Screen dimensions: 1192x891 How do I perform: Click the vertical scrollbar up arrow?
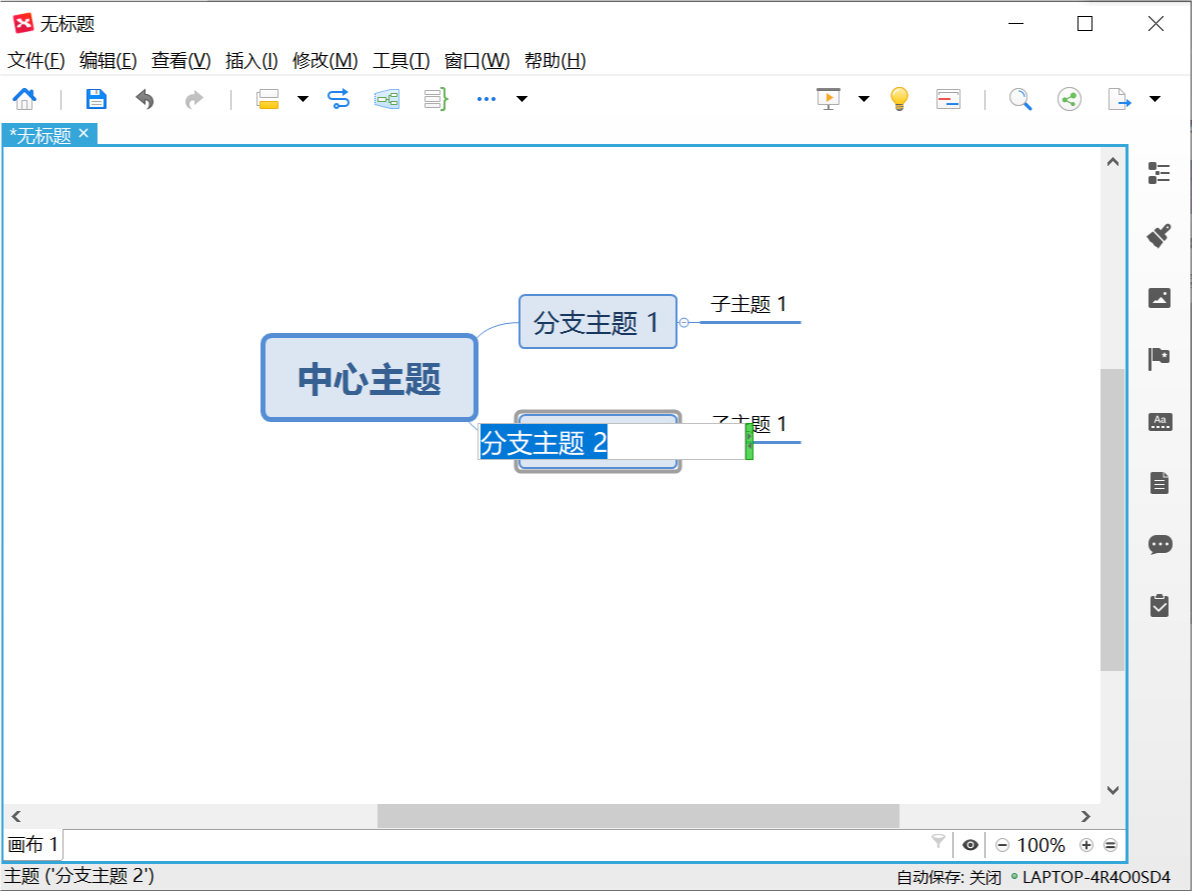point(1113,162)
